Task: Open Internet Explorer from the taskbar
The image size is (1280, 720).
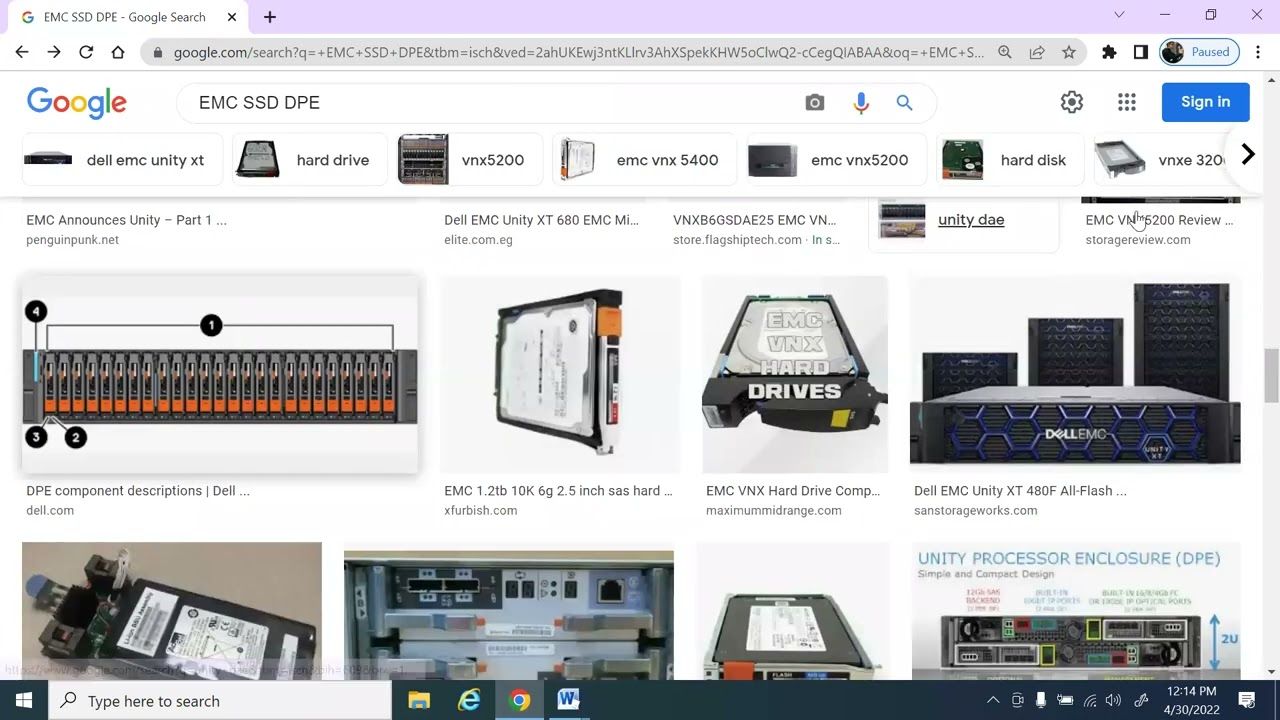Action: (x=469, y=700)
